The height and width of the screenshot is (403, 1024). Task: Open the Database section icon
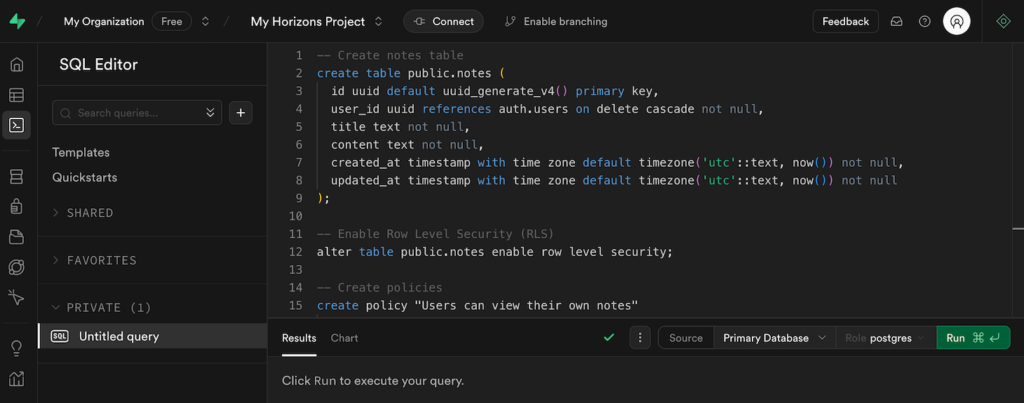click(x=16, y=177)
